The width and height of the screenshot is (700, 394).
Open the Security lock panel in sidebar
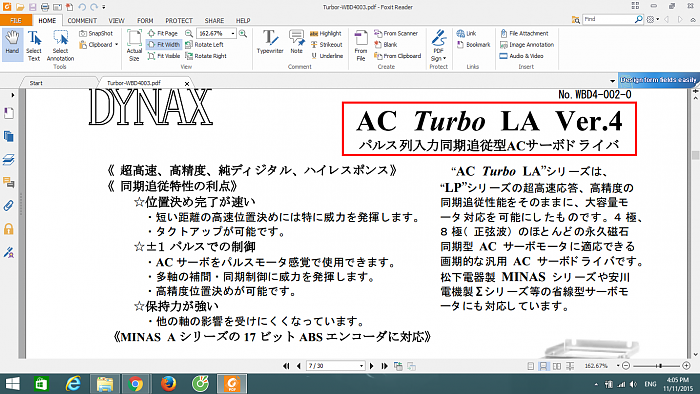point(8,229)
